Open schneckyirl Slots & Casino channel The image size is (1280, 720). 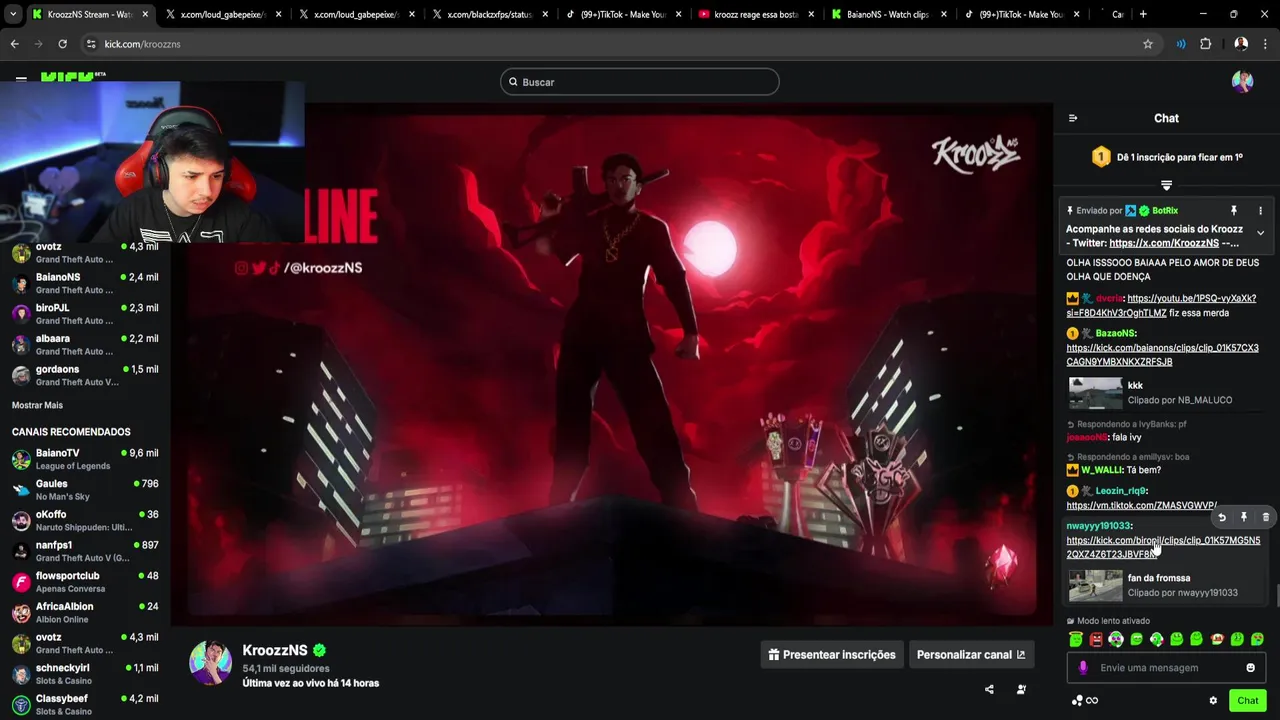click(x=85, y=674)
